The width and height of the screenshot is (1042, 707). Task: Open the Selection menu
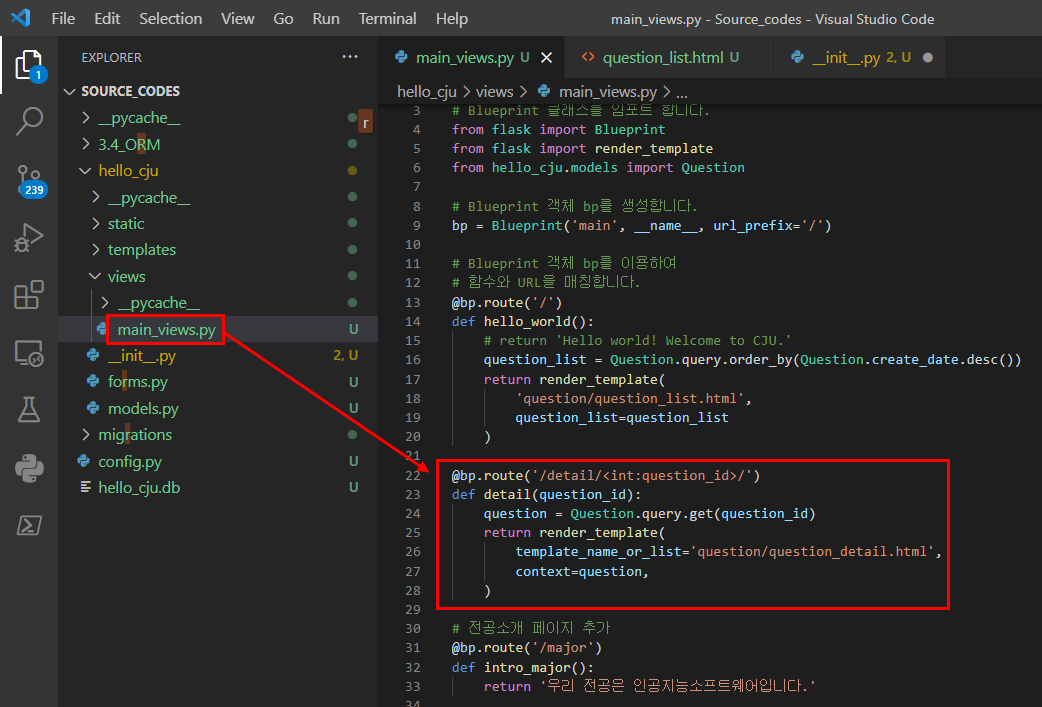pyautogui.click(x=171, y=19)
